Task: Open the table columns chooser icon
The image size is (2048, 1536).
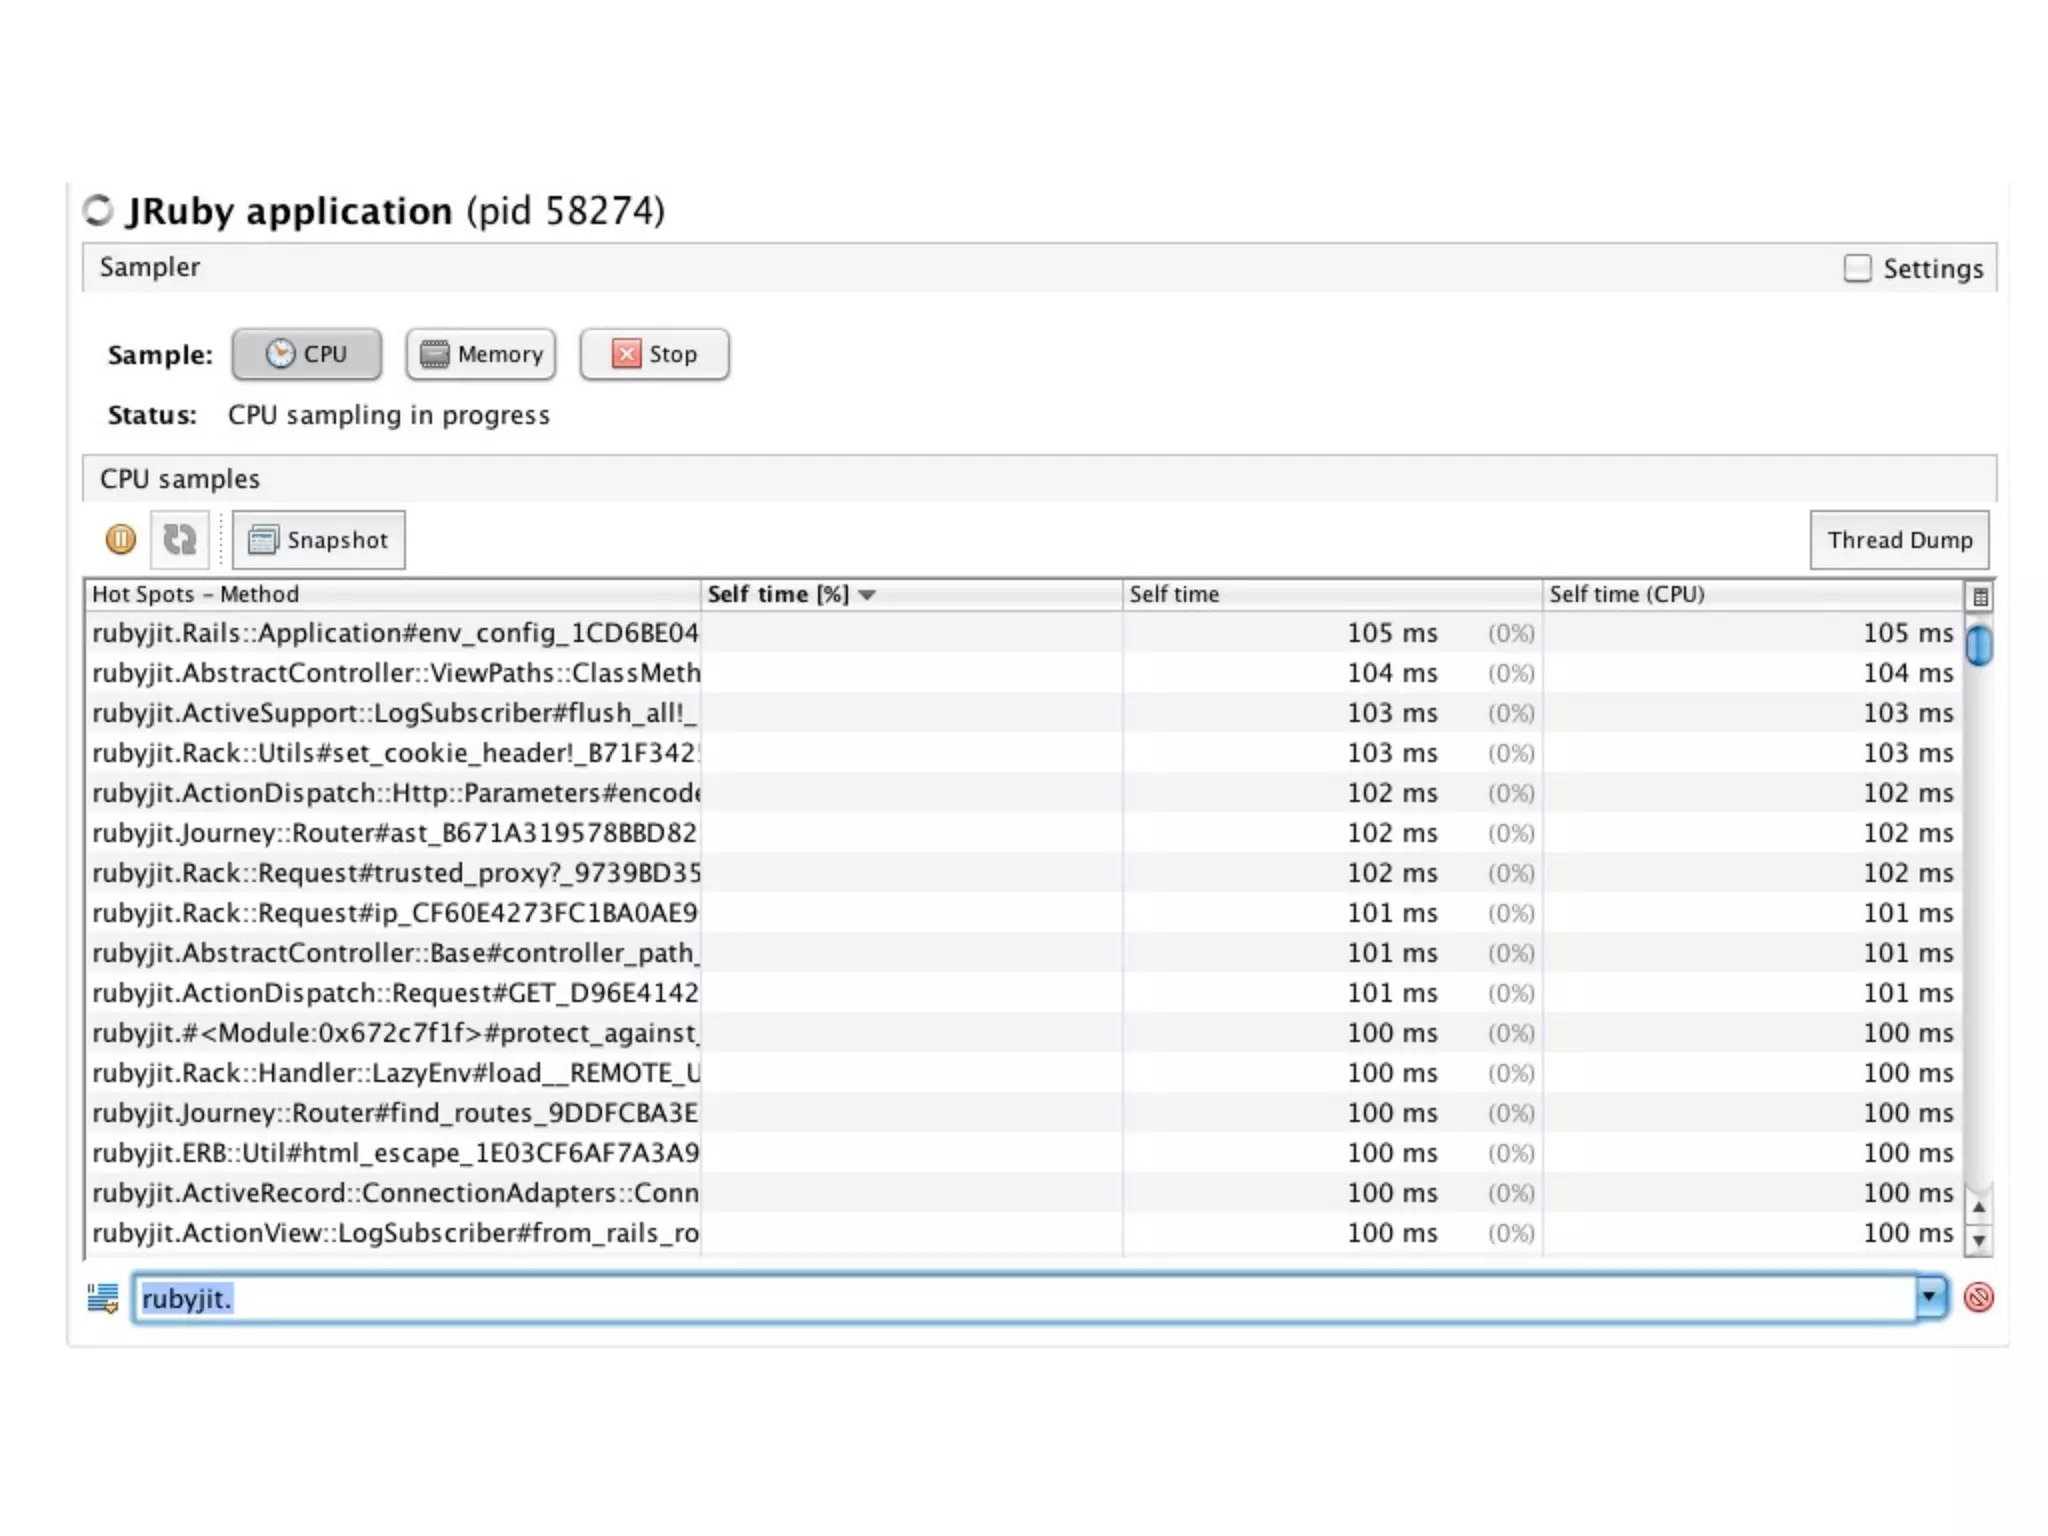Action: (x=1979, y=597)
